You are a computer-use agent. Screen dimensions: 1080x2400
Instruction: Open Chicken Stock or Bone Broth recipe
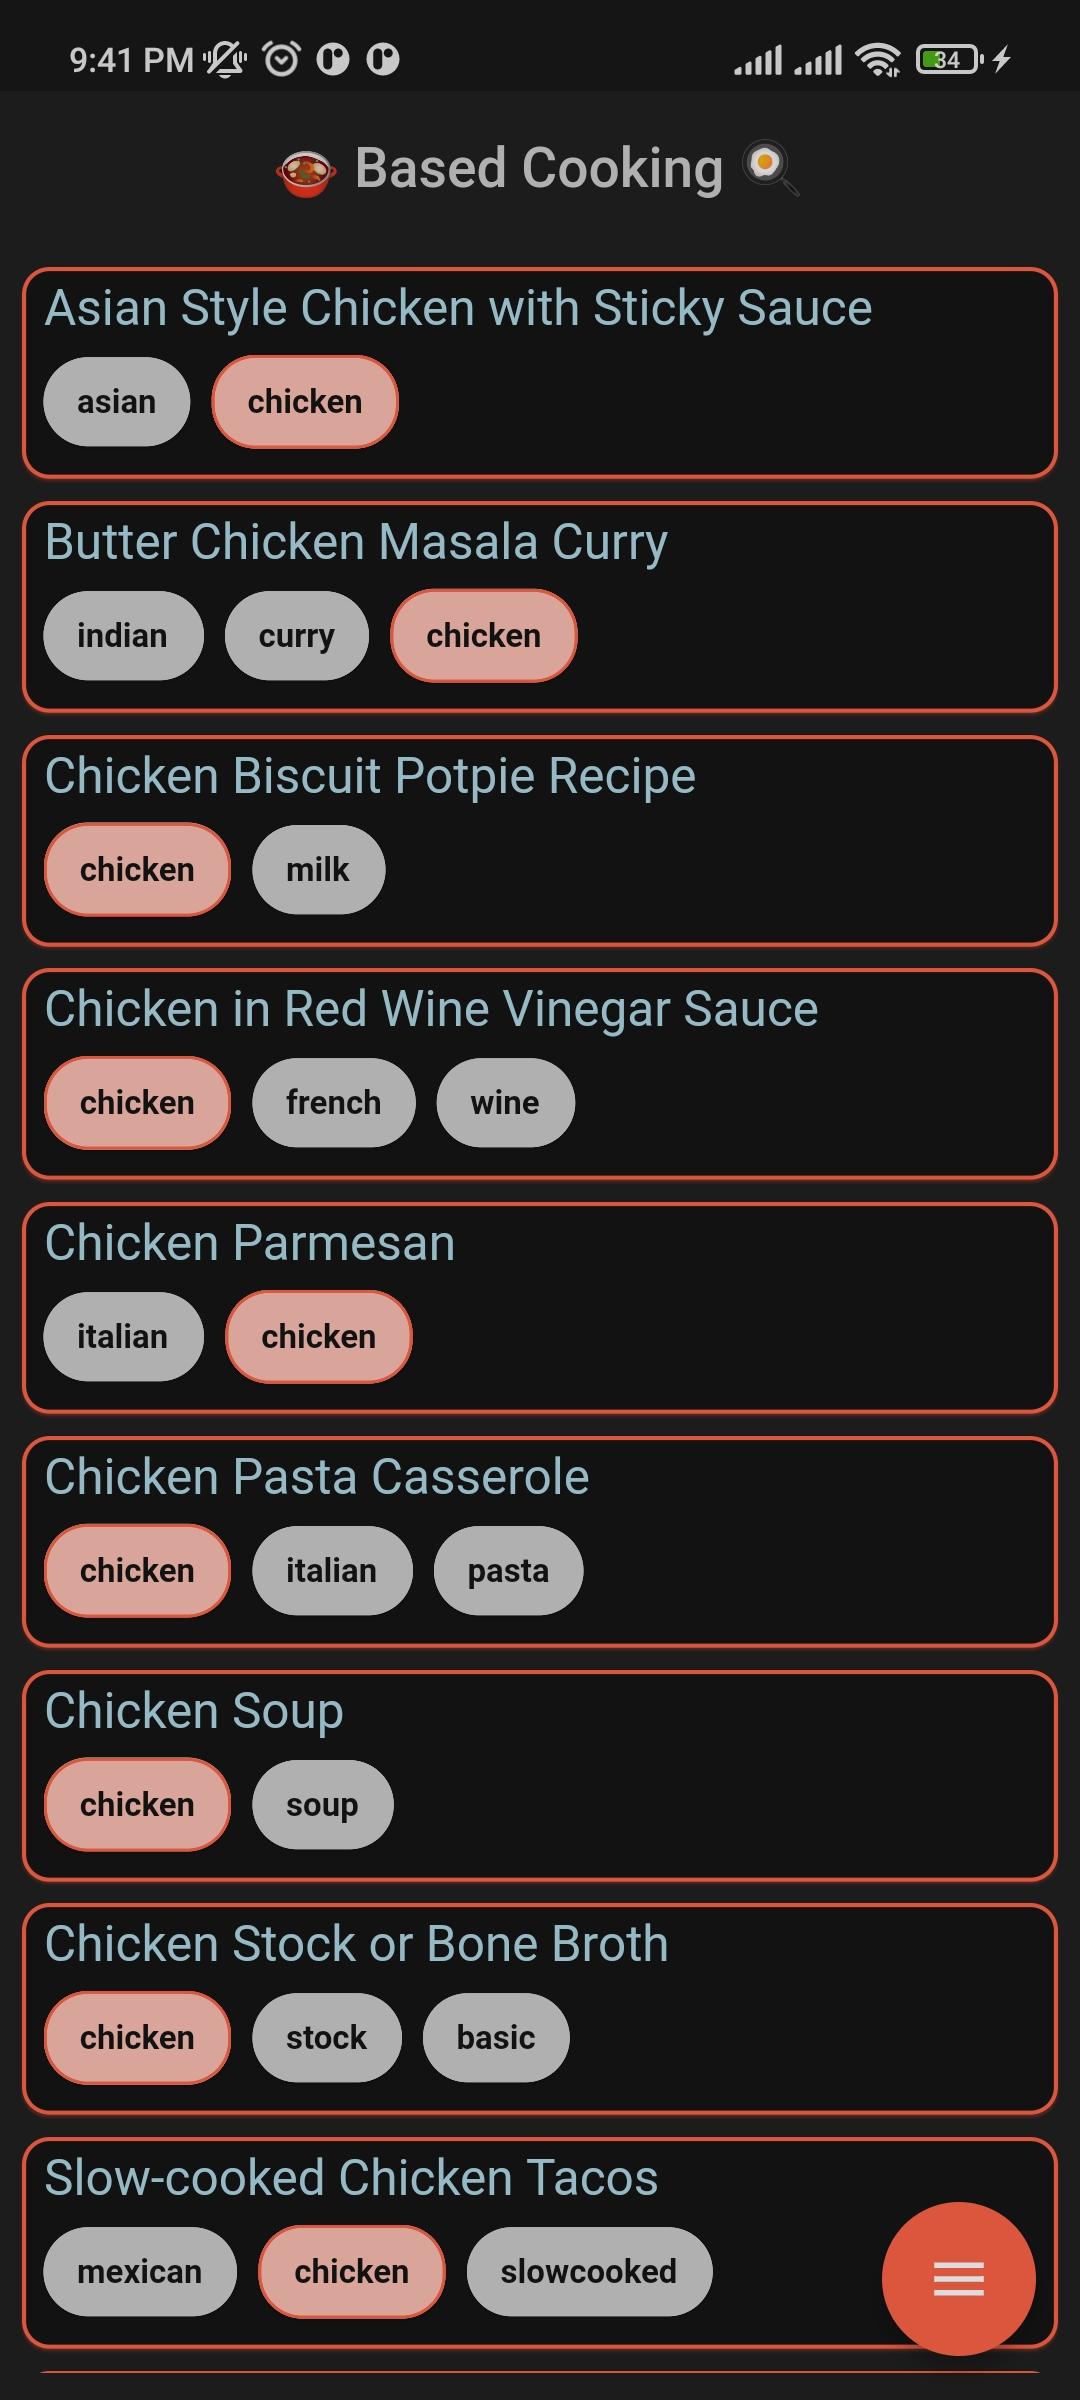coord(356,1945)
